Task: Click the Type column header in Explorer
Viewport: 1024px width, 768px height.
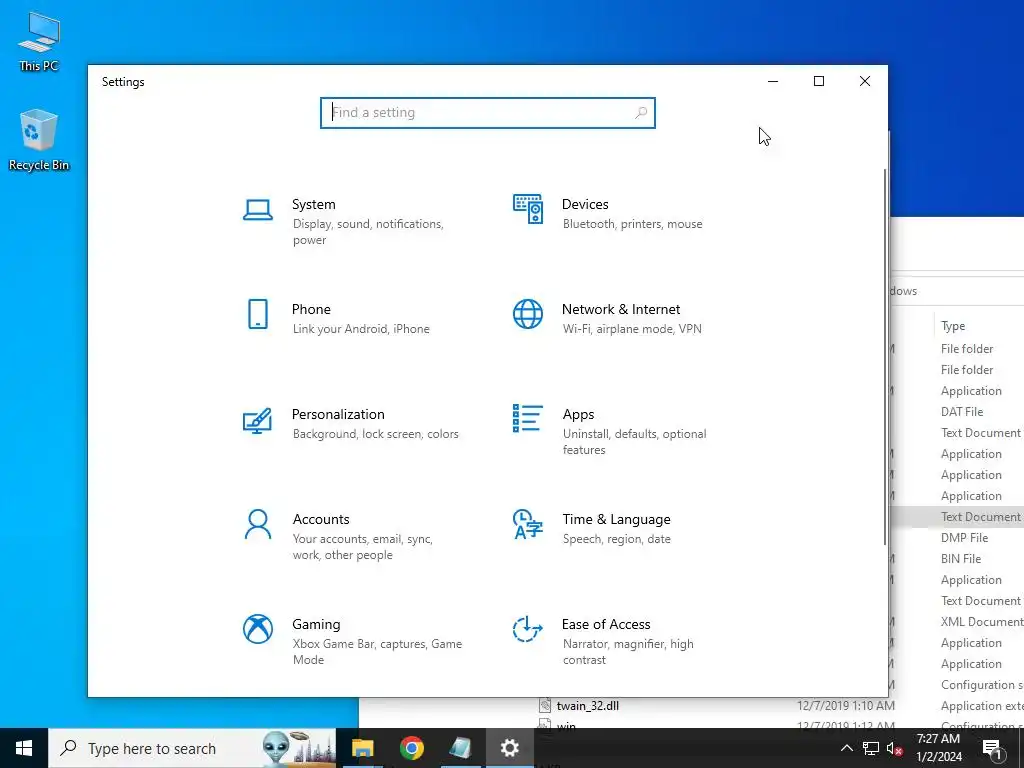Action: pos(953,326)
